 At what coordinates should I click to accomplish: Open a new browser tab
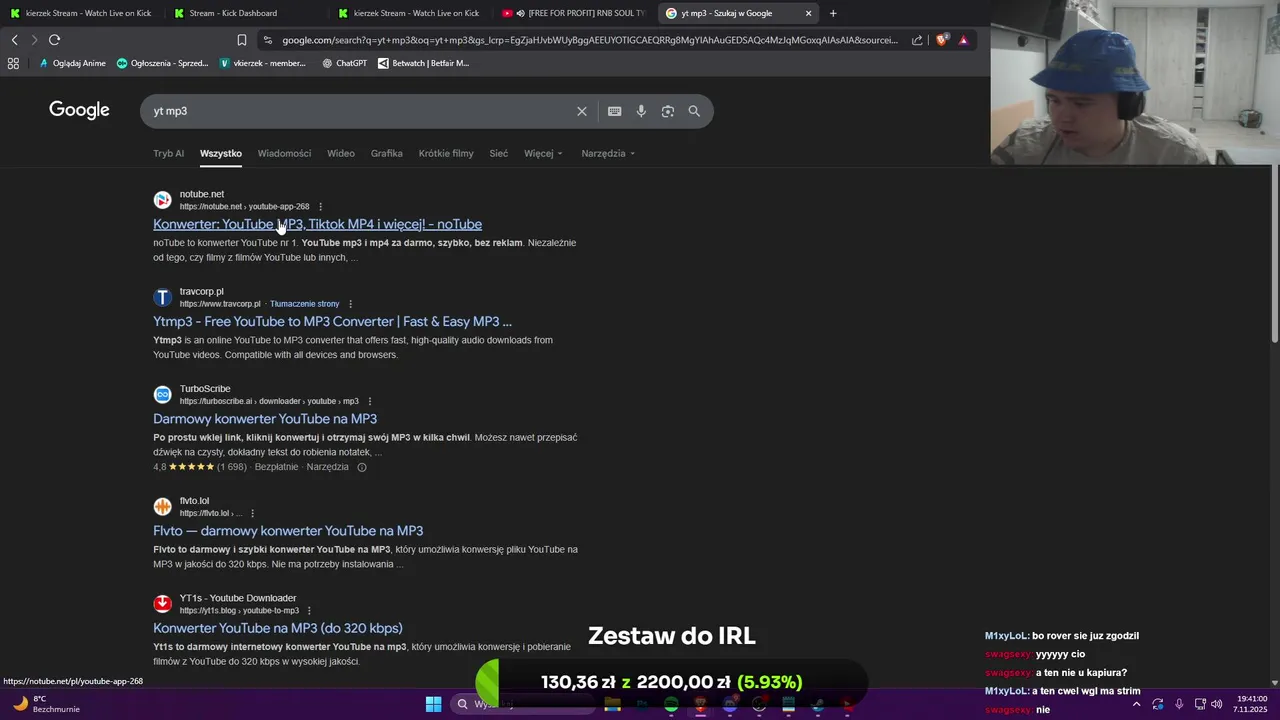(833, 13)
